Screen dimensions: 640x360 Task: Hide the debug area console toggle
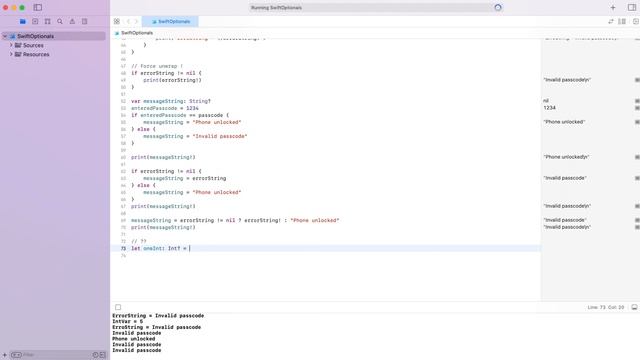tap(634, 307)
